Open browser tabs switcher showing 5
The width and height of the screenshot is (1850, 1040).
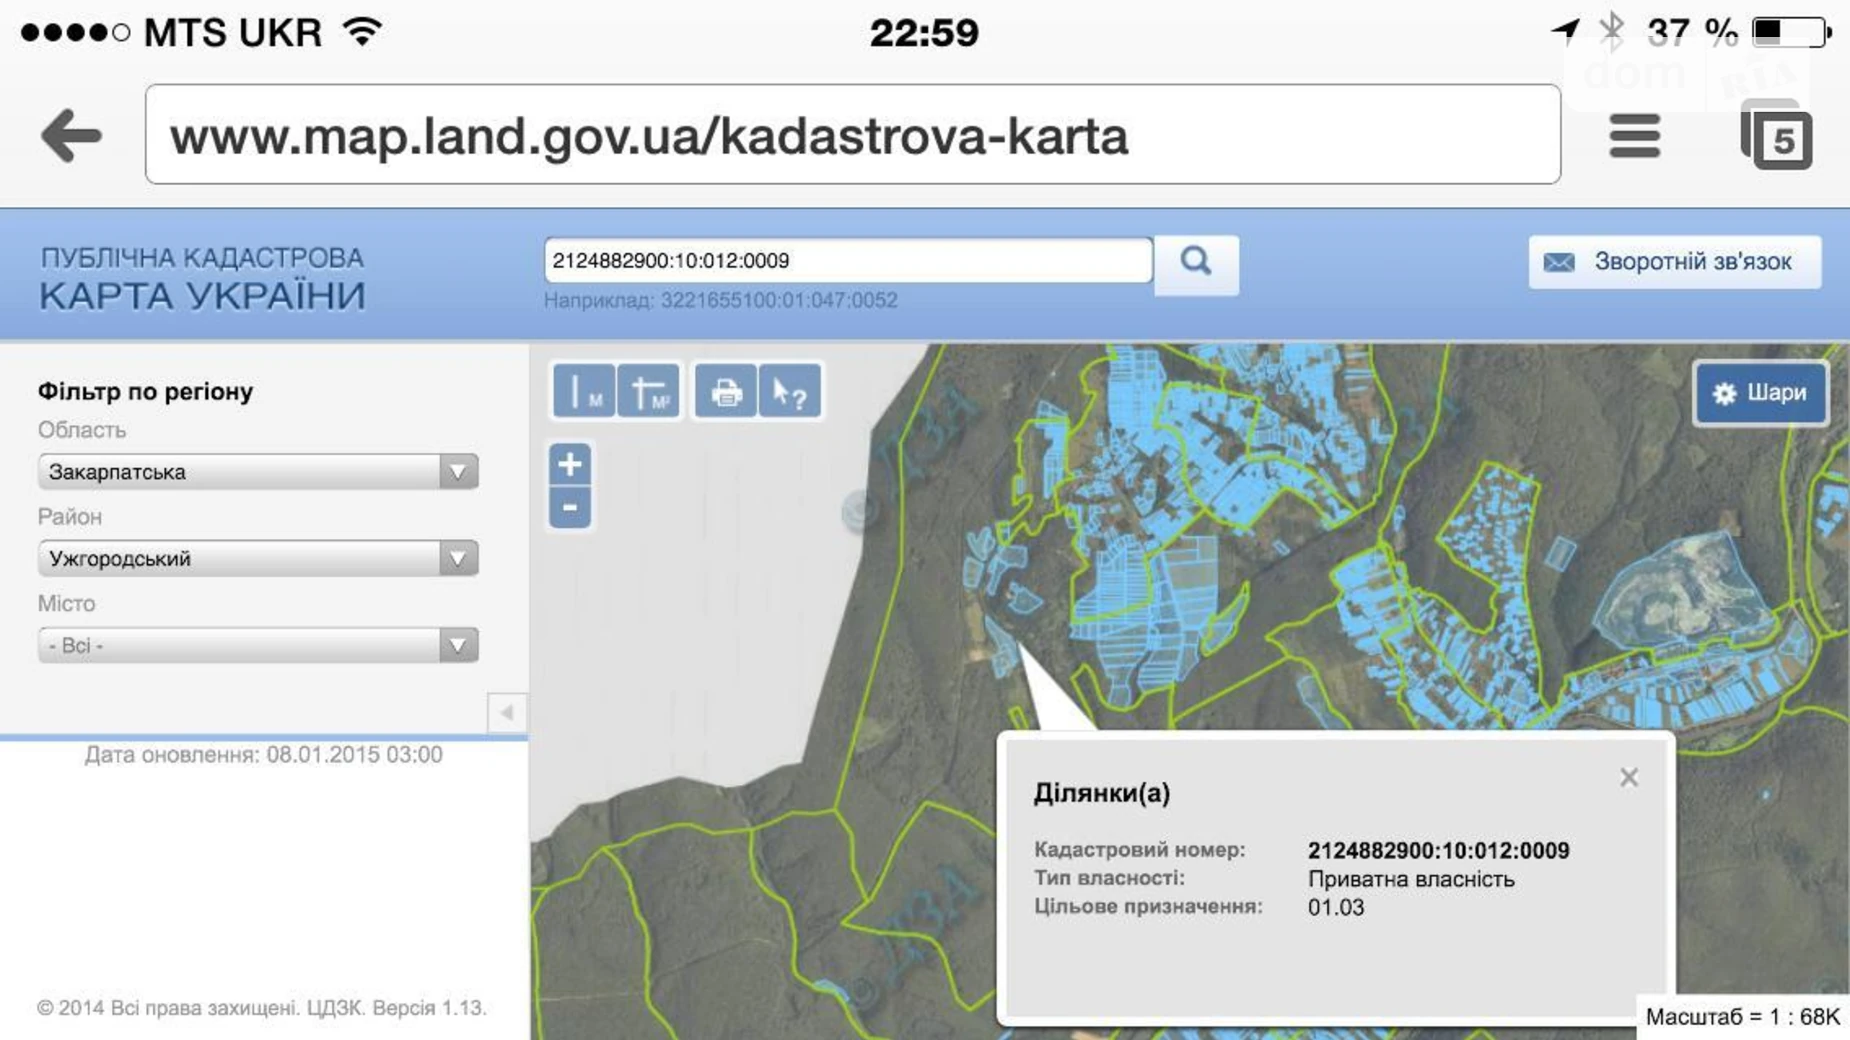[x=1778, y=136]
